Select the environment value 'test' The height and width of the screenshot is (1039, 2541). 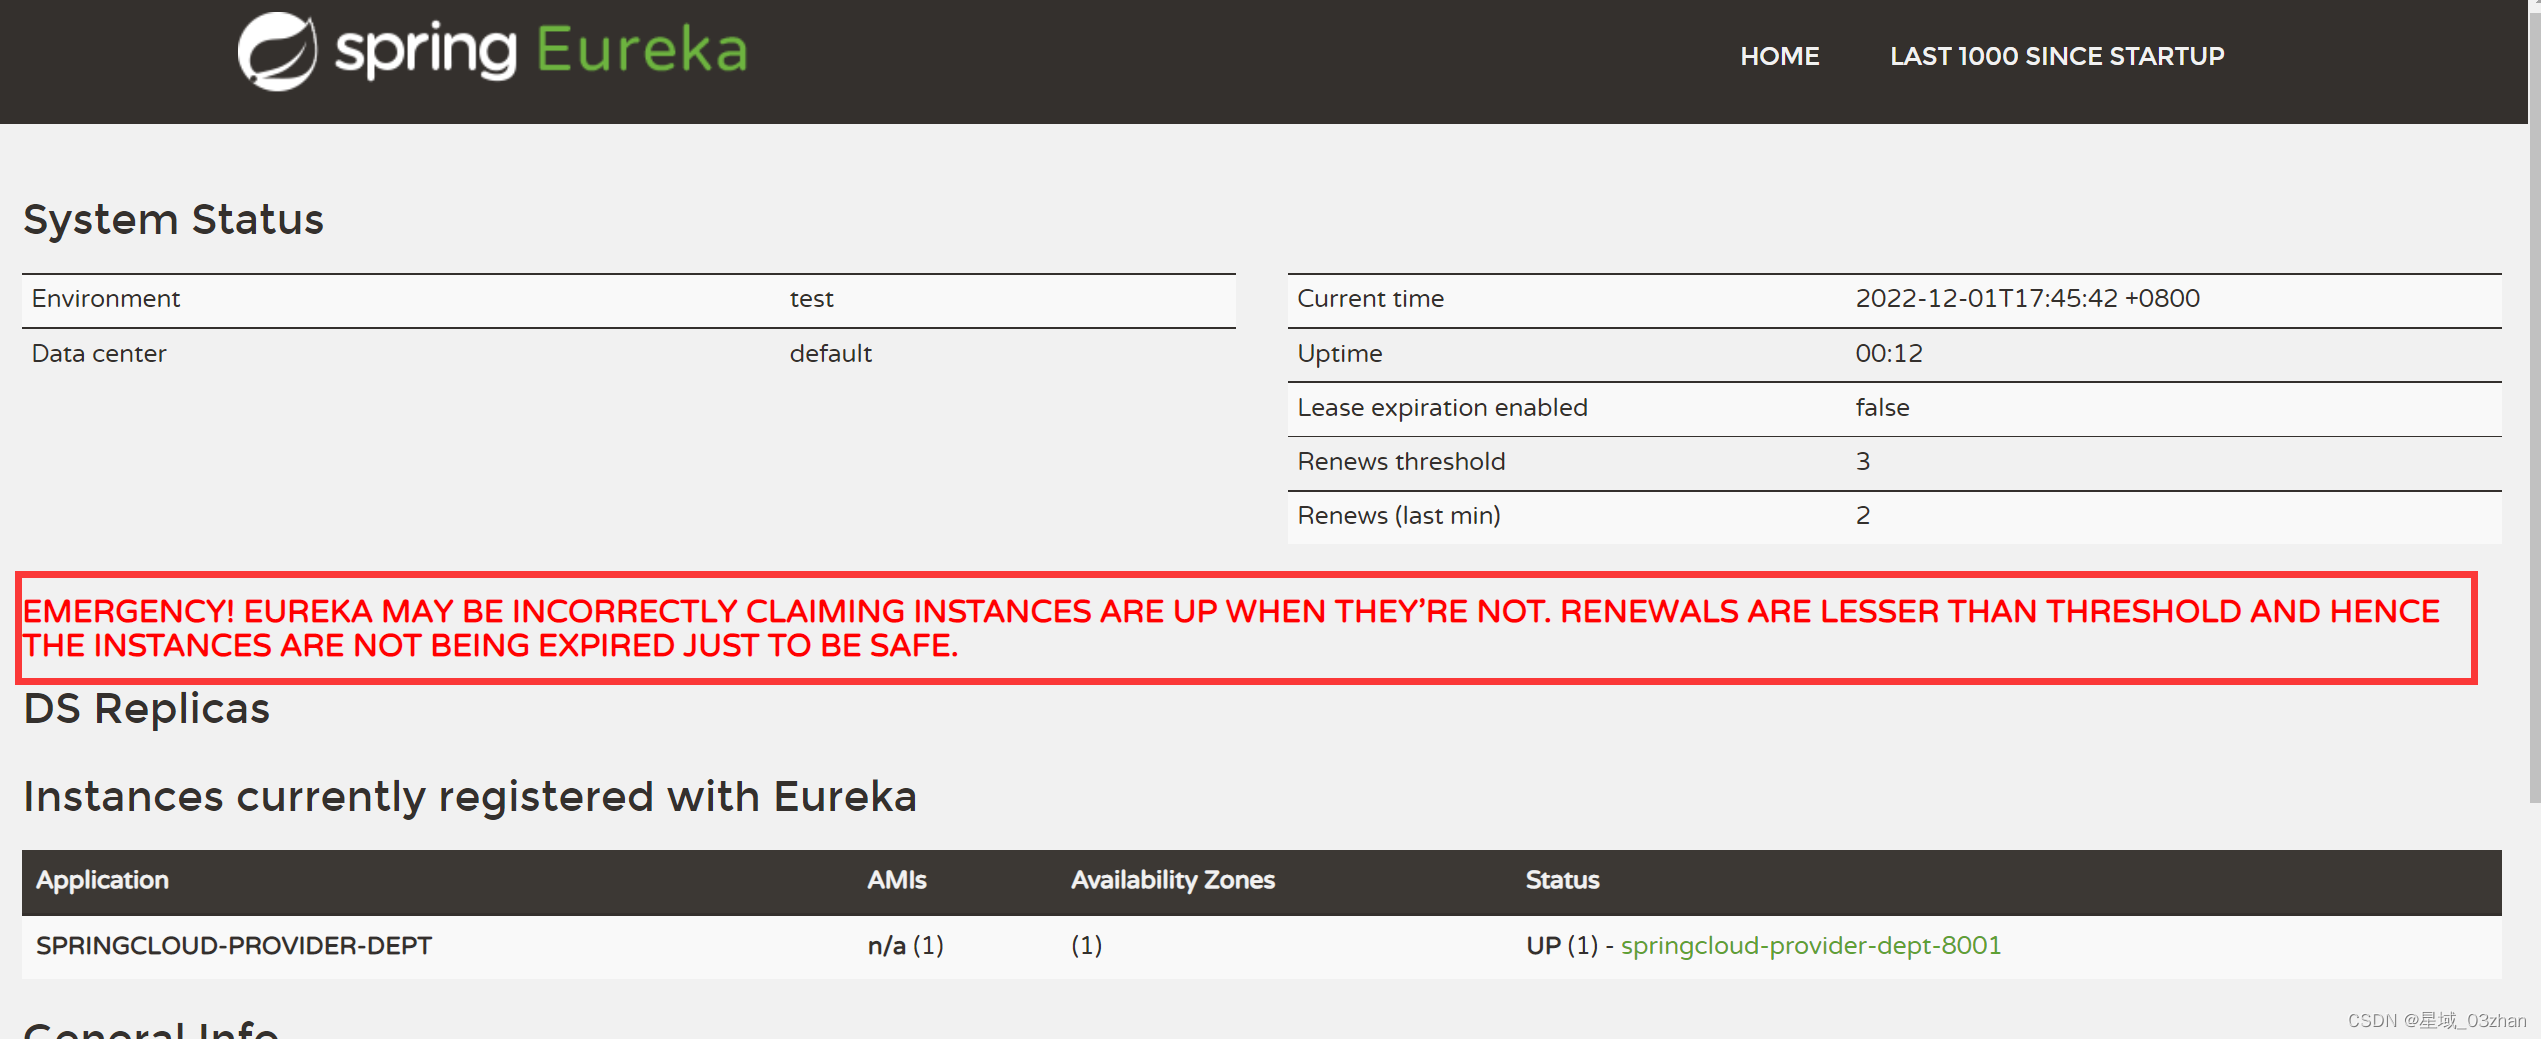point(811,299)
